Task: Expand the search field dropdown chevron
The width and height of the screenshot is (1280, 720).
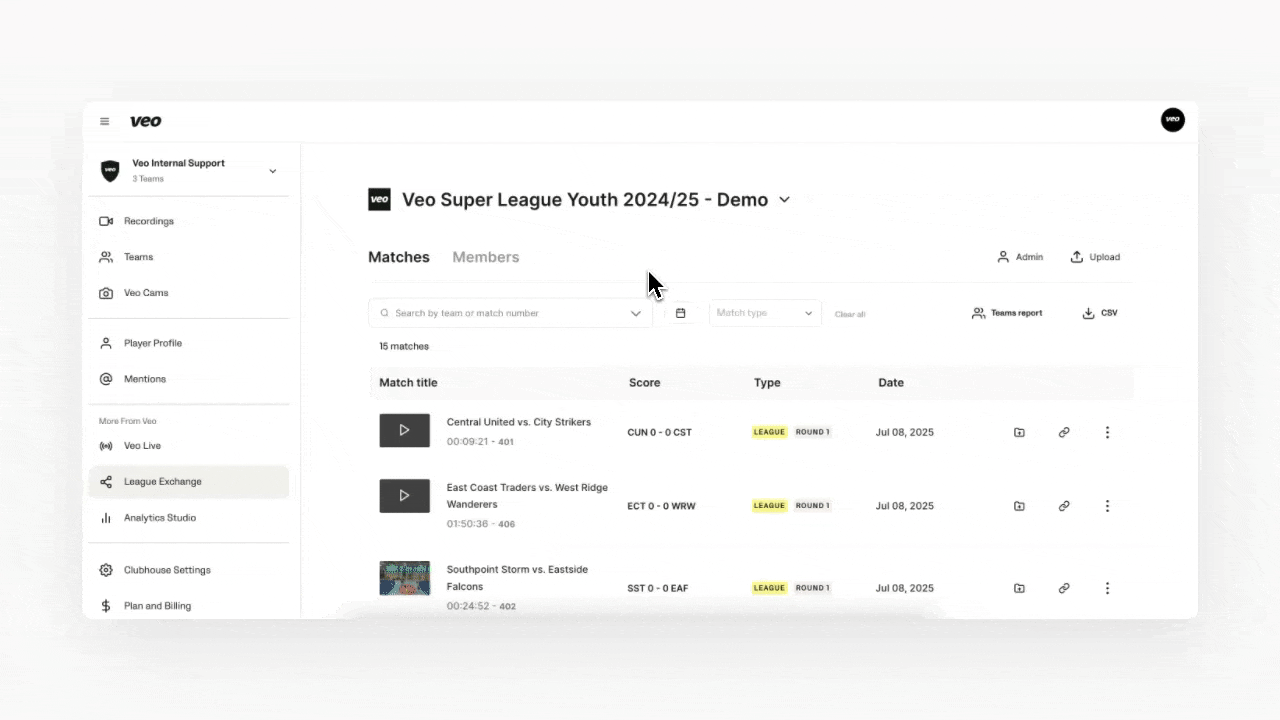Action: coord(636,313)
